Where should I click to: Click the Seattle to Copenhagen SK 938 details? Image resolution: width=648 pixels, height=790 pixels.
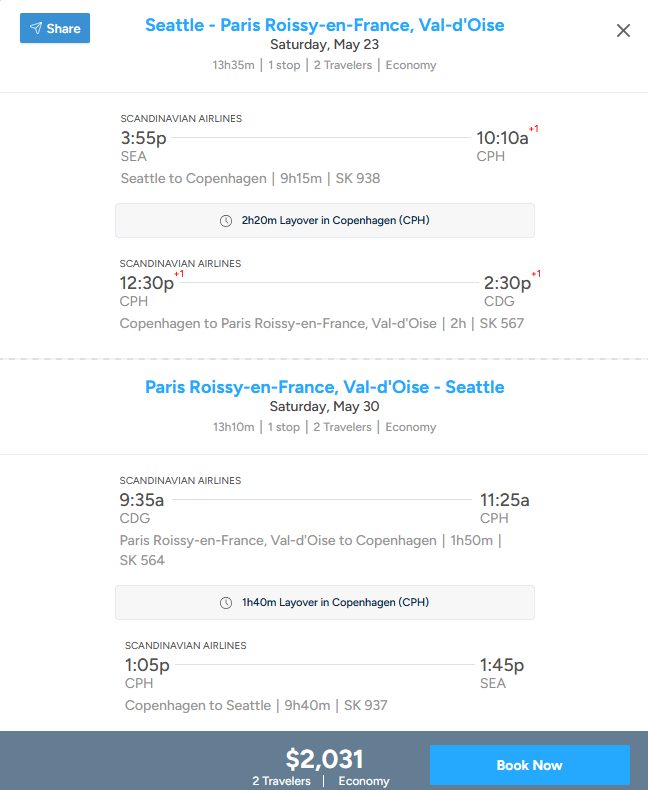click(250, 179)
